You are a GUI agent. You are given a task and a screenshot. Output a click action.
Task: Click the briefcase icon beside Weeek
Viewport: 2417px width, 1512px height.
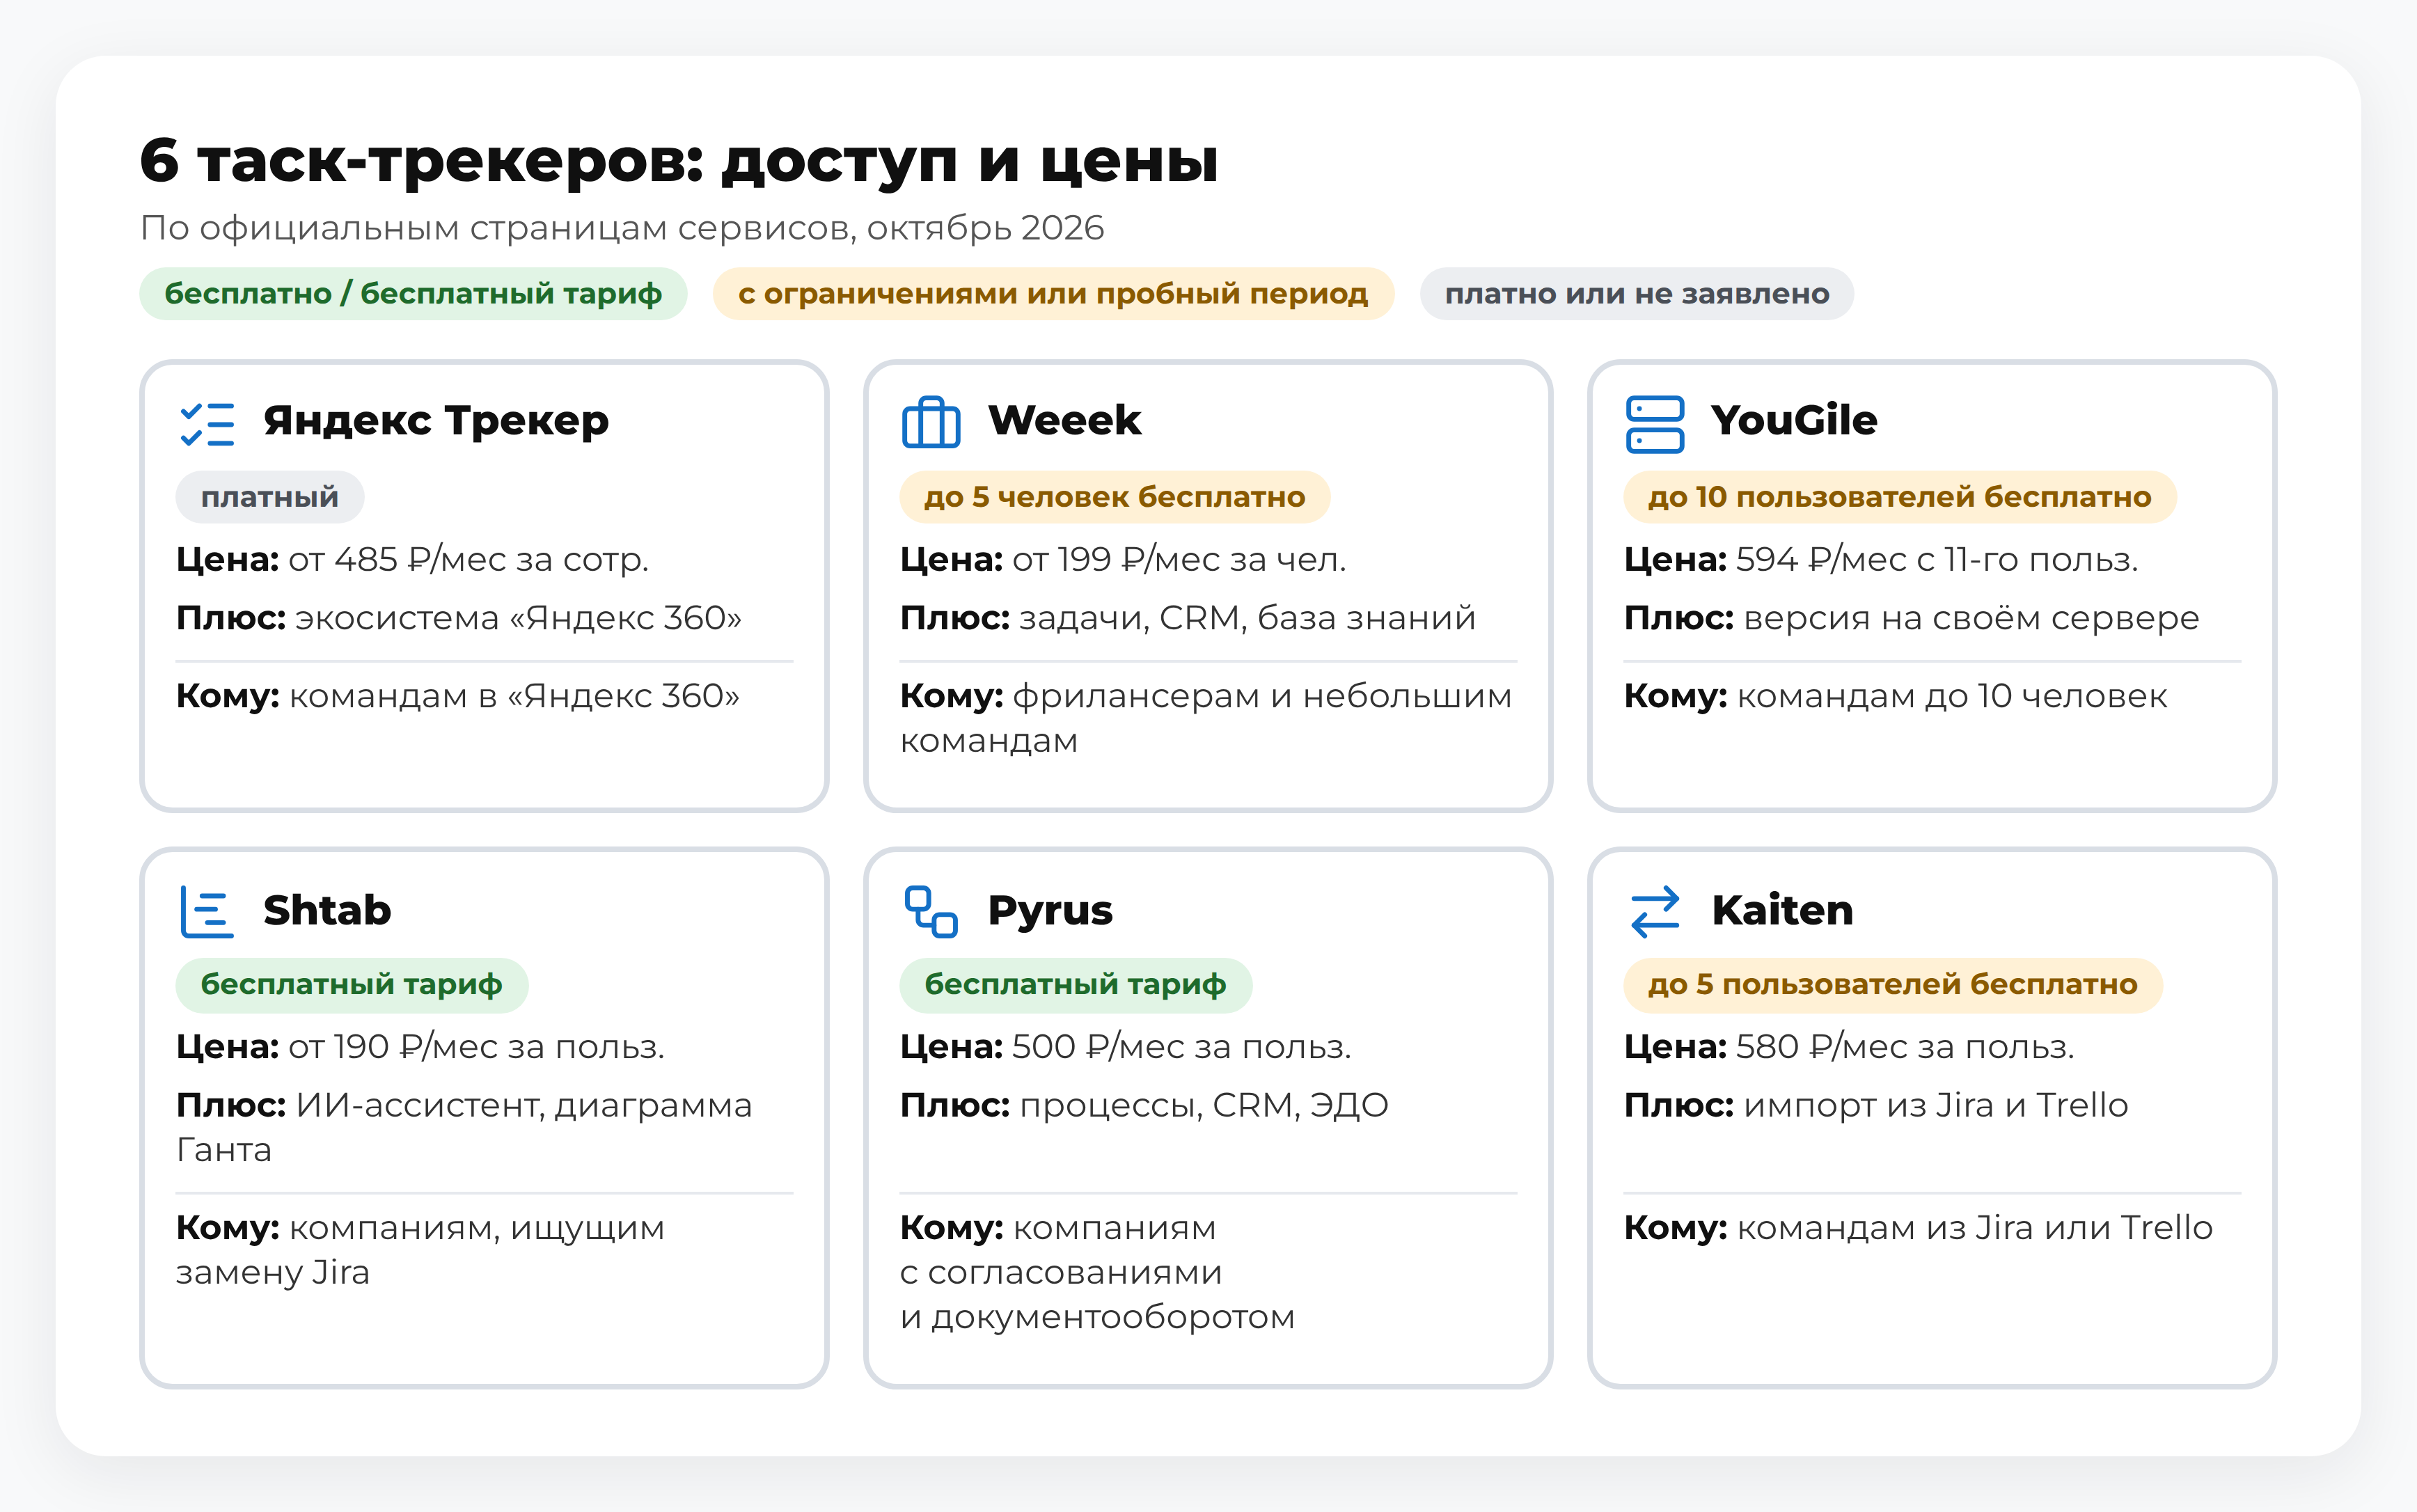(931, 423)
